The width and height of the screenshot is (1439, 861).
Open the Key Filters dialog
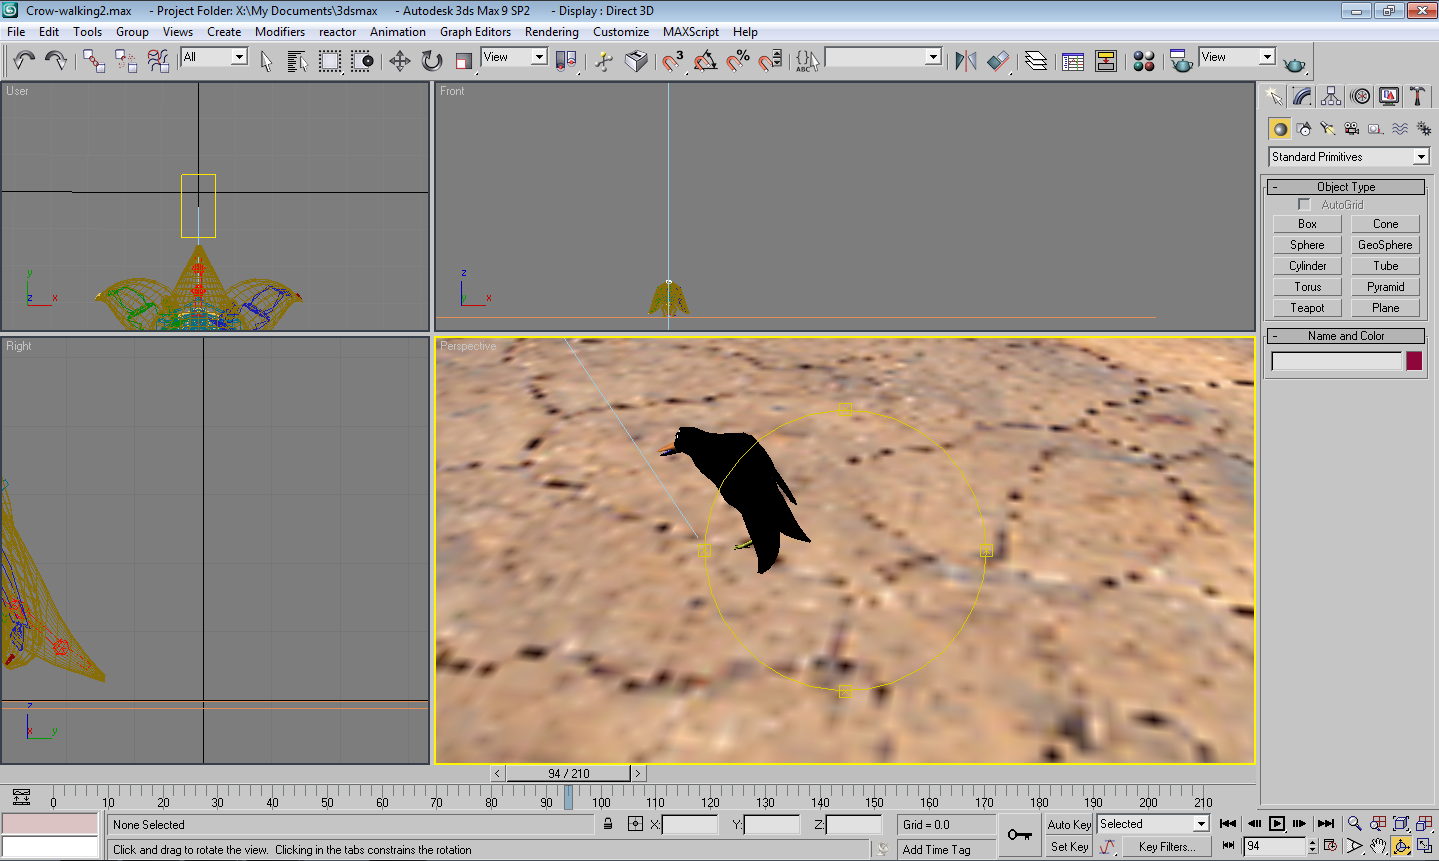tap(1166, 847)
